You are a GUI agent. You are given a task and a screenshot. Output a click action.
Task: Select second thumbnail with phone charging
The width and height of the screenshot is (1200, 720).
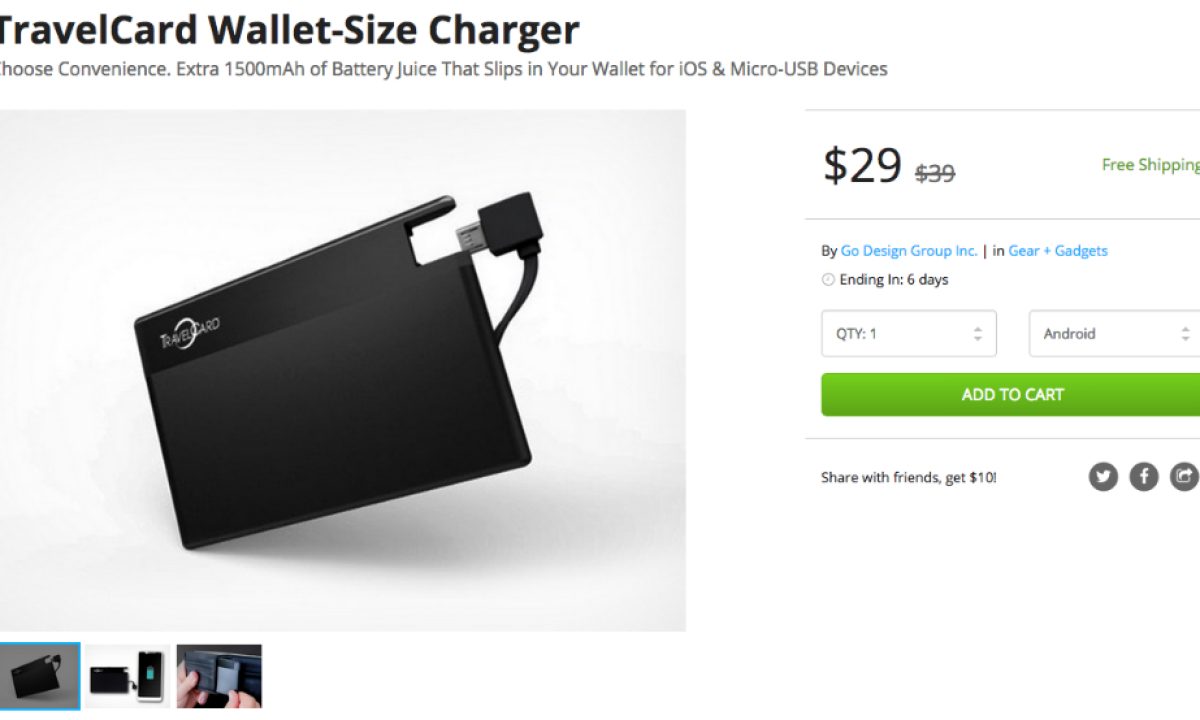[x=128, y=677]
